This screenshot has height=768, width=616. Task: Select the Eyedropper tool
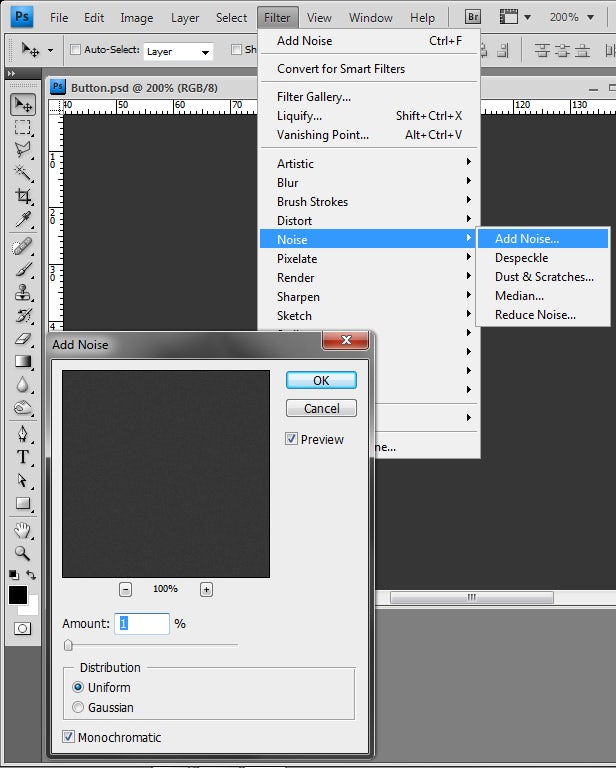click(x=23, y=219)
